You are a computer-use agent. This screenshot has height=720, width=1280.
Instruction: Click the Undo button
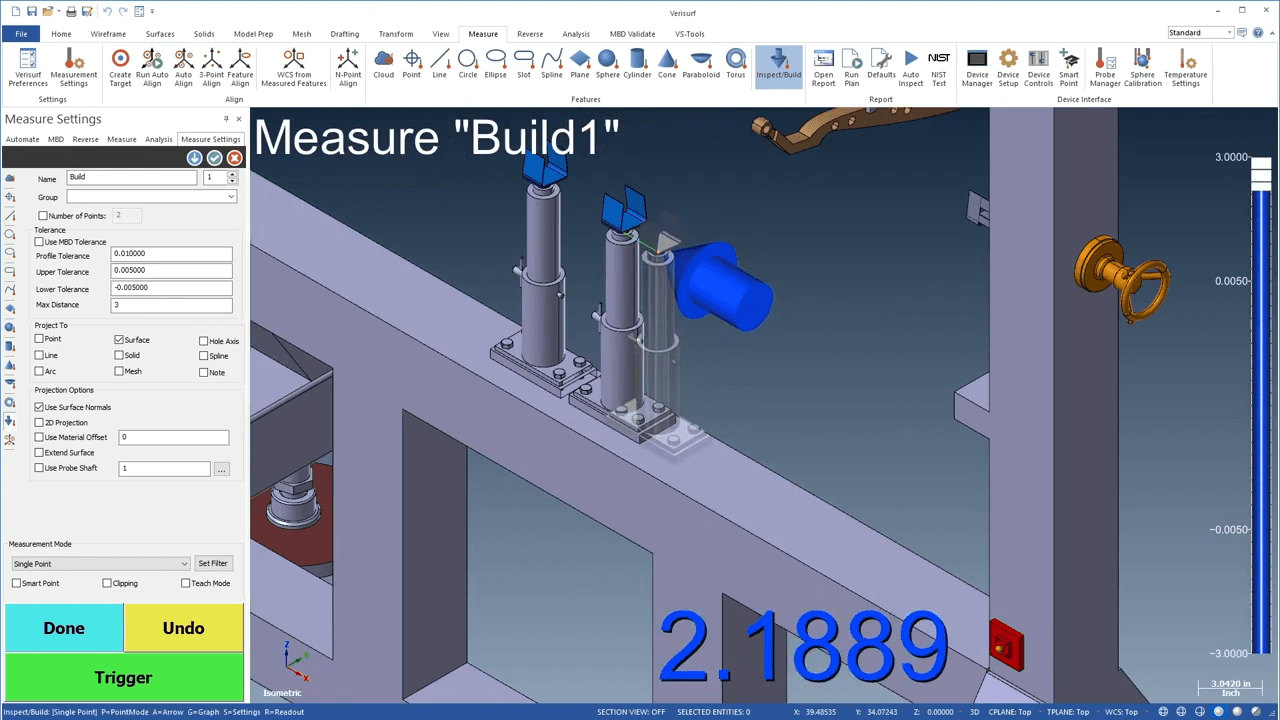click(183, 628)
